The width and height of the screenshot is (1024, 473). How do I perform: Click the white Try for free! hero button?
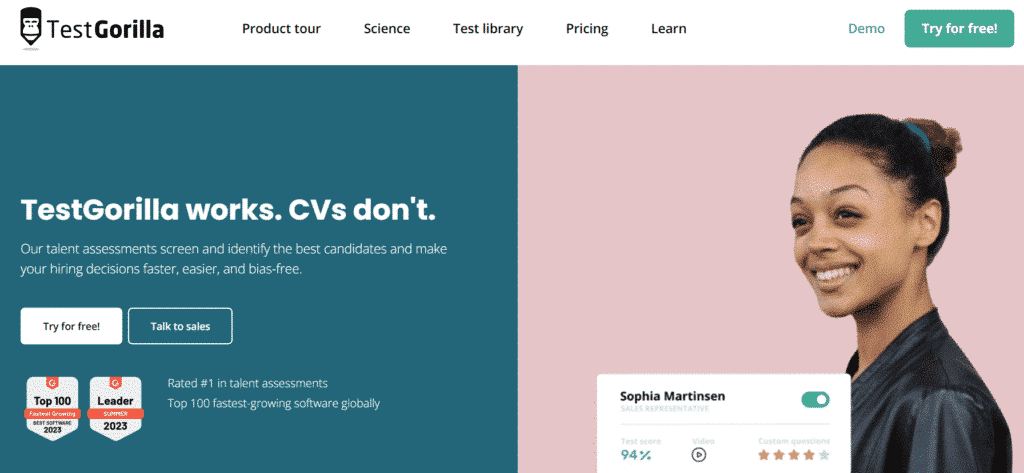click(x=71, y=326)
